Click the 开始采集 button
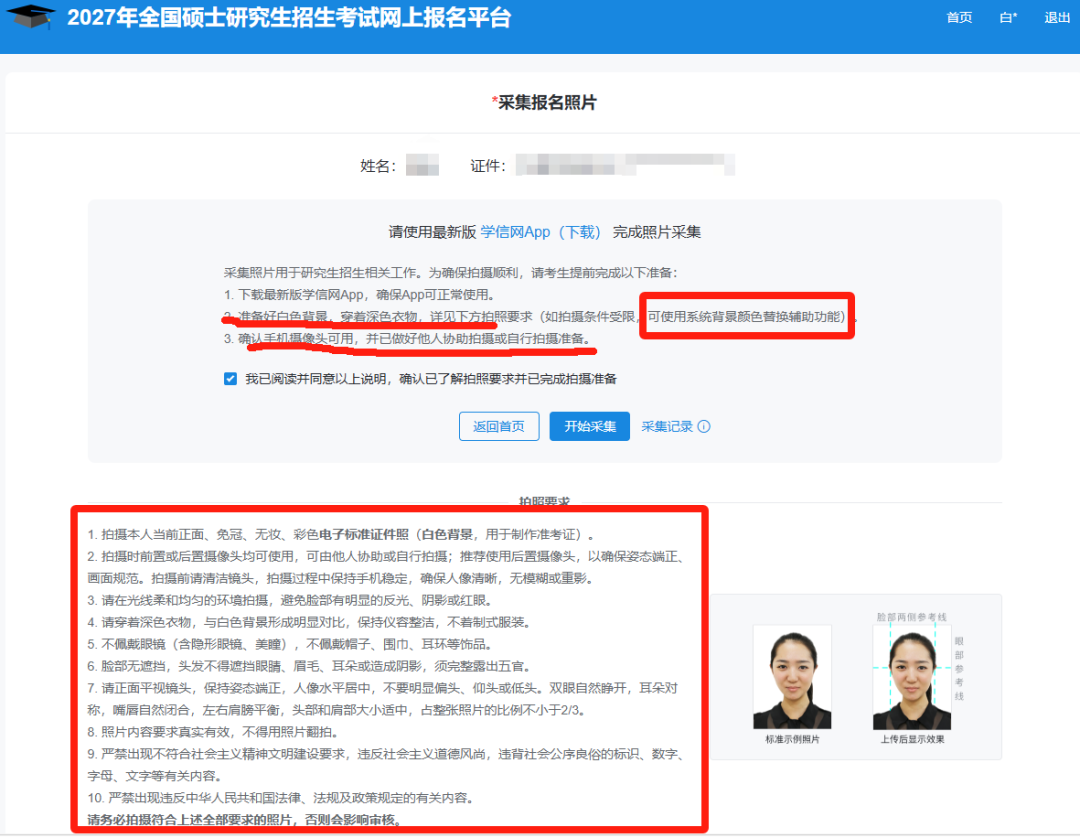The width and height of the screenshot is (1080, 838). tap(590, 427)
